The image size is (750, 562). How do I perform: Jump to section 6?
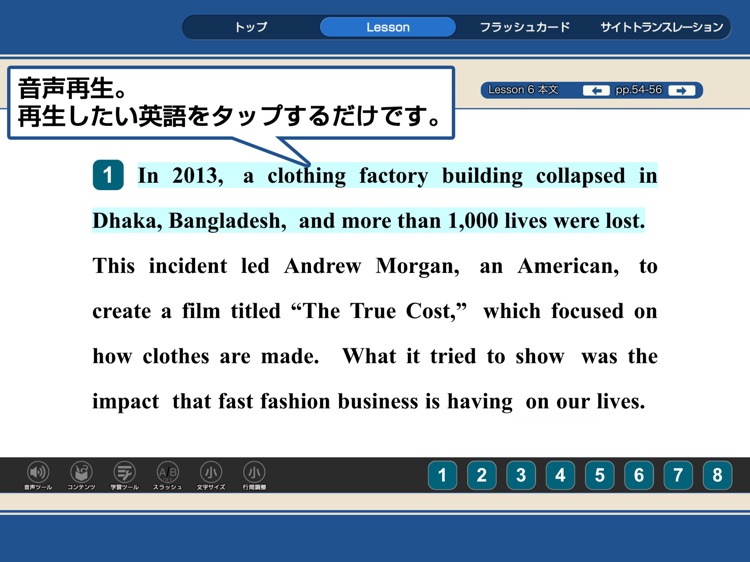tap(639, 475)
